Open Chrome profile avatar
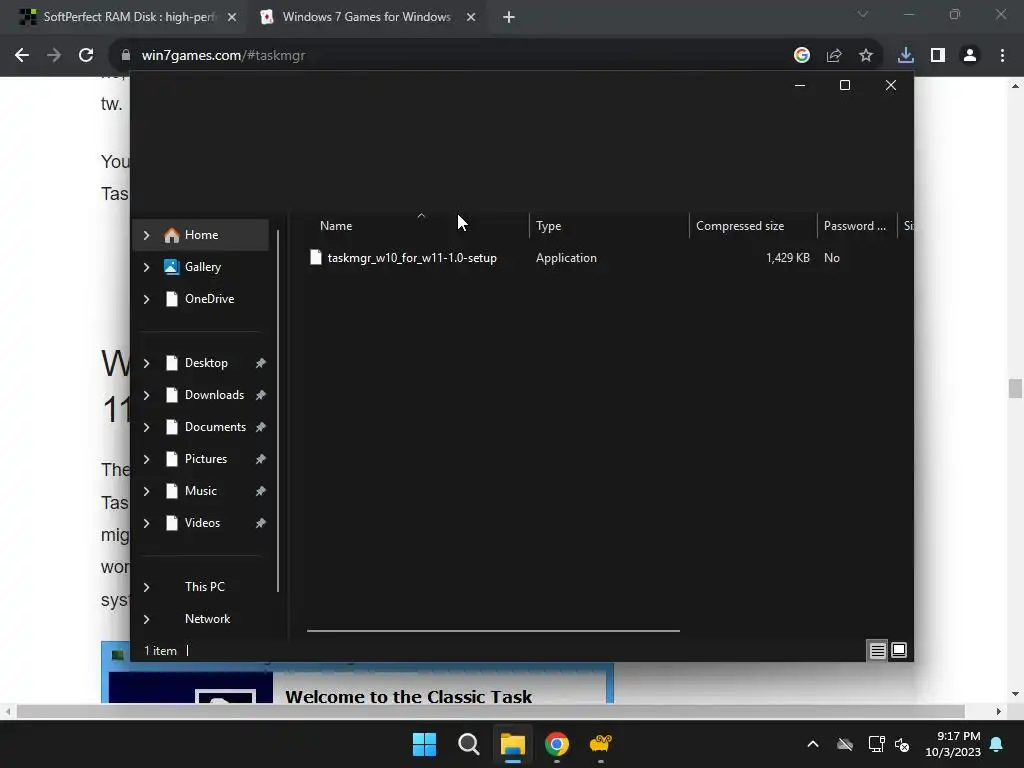 pos(970,56)
